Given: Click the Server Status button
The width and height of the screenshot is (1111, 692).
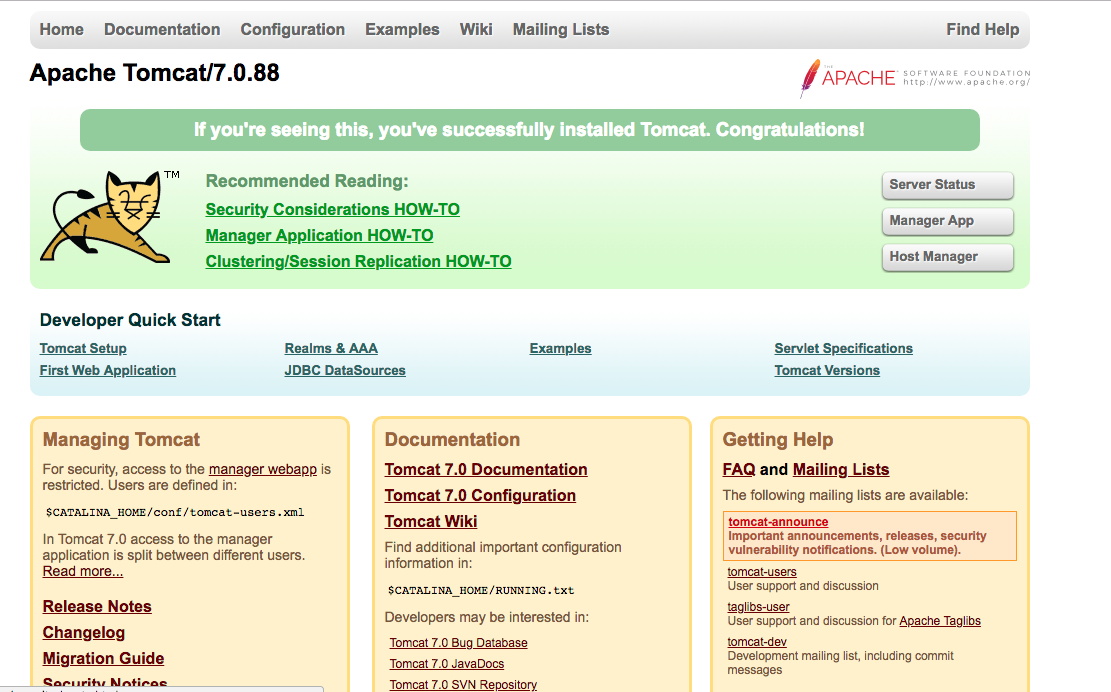Looking at the screenshot, I should pos(947,185).
